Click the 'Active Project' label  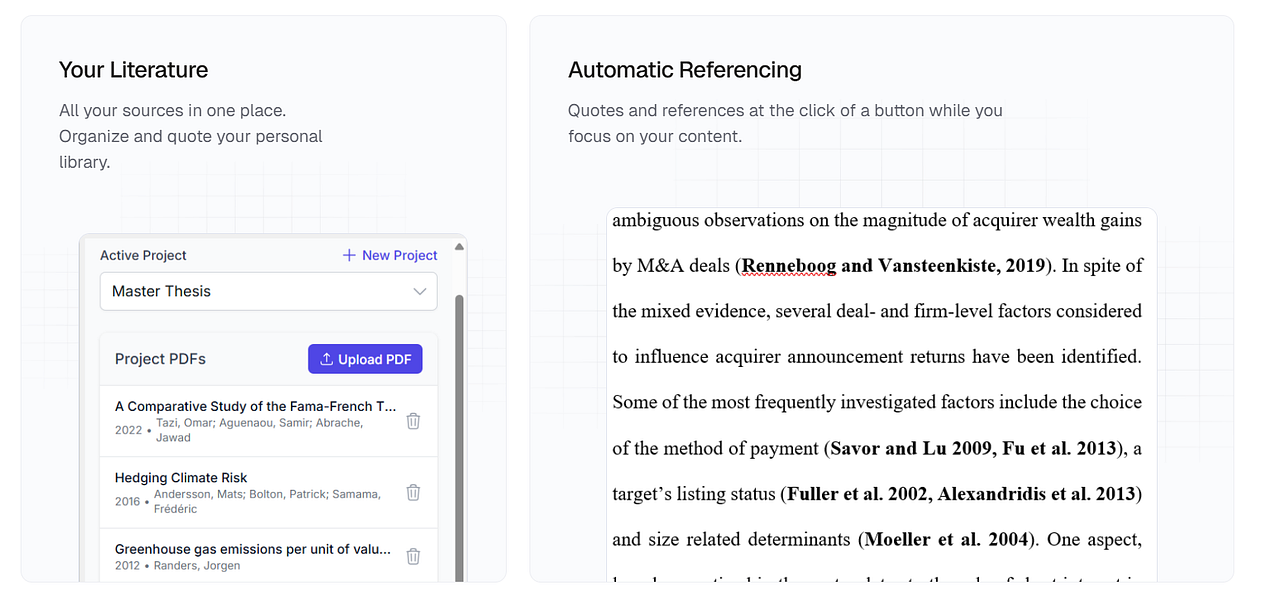point(143,255)
